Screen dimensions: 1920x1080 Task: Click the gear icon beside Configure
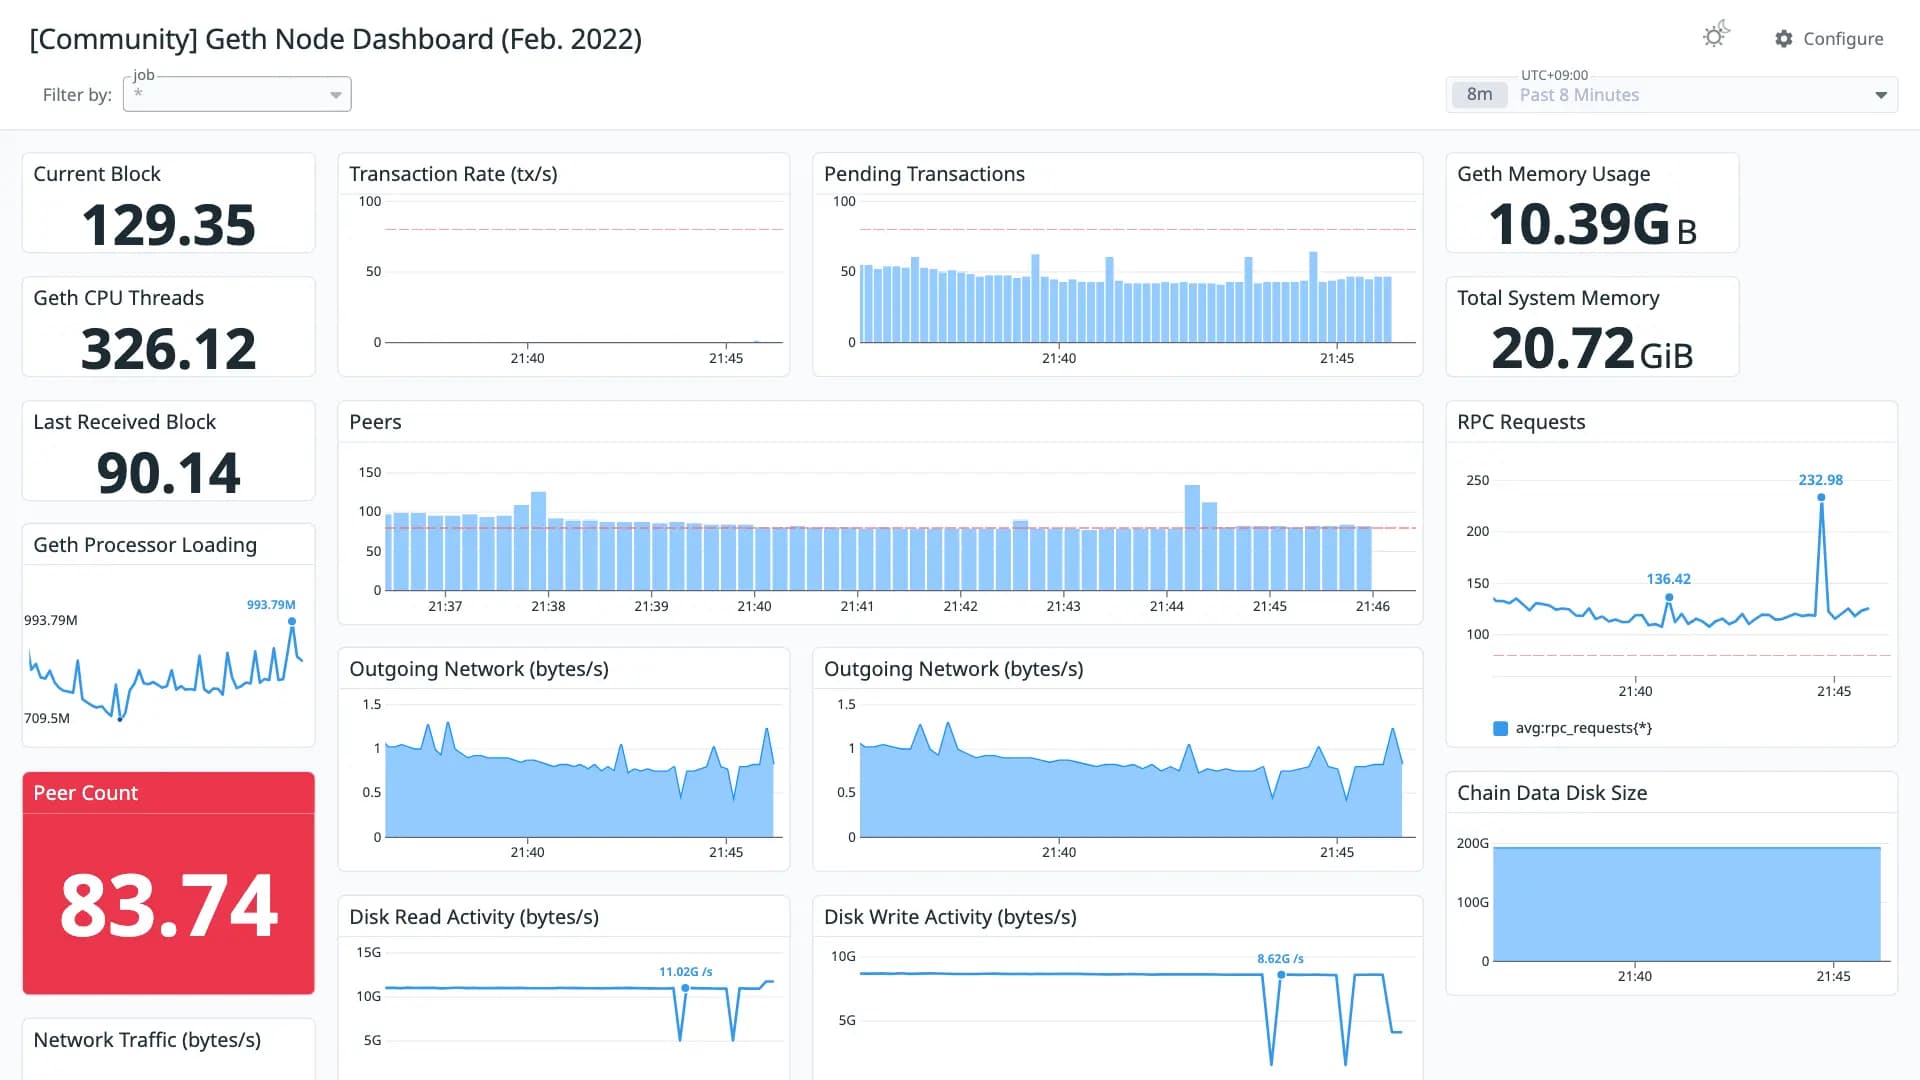(x=1784, y=39)
